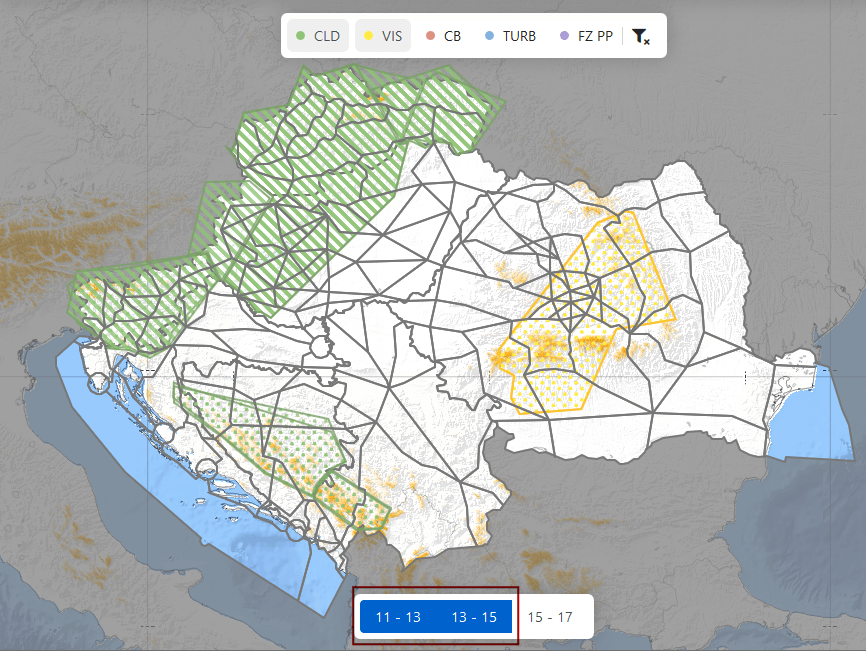This screenshot has height=651, width=866.
Task: Select the 11 - 13 time period
Action: point(398,617)
